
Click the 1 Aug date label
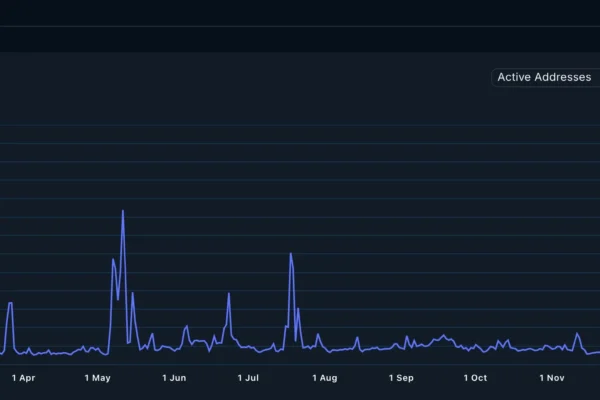point(325,378)
